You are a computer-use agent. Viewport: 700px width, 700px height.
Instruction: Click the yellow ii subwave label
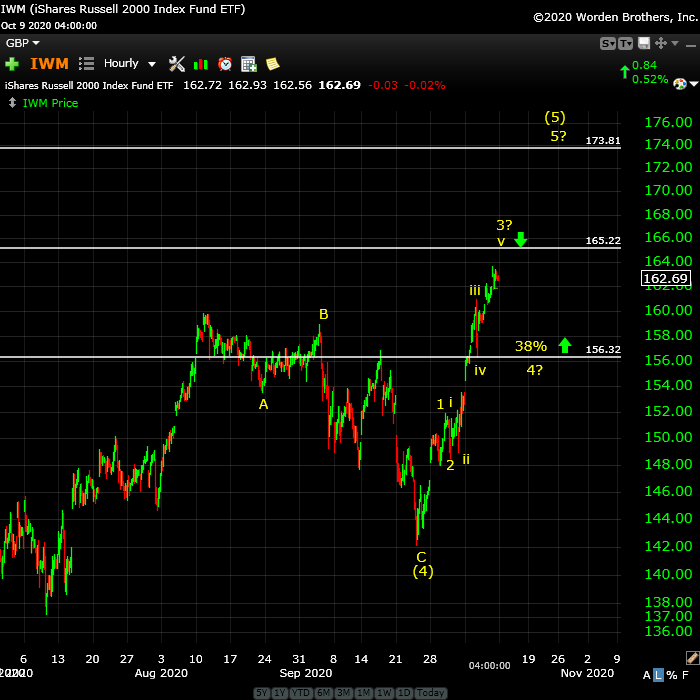point(466,458)
